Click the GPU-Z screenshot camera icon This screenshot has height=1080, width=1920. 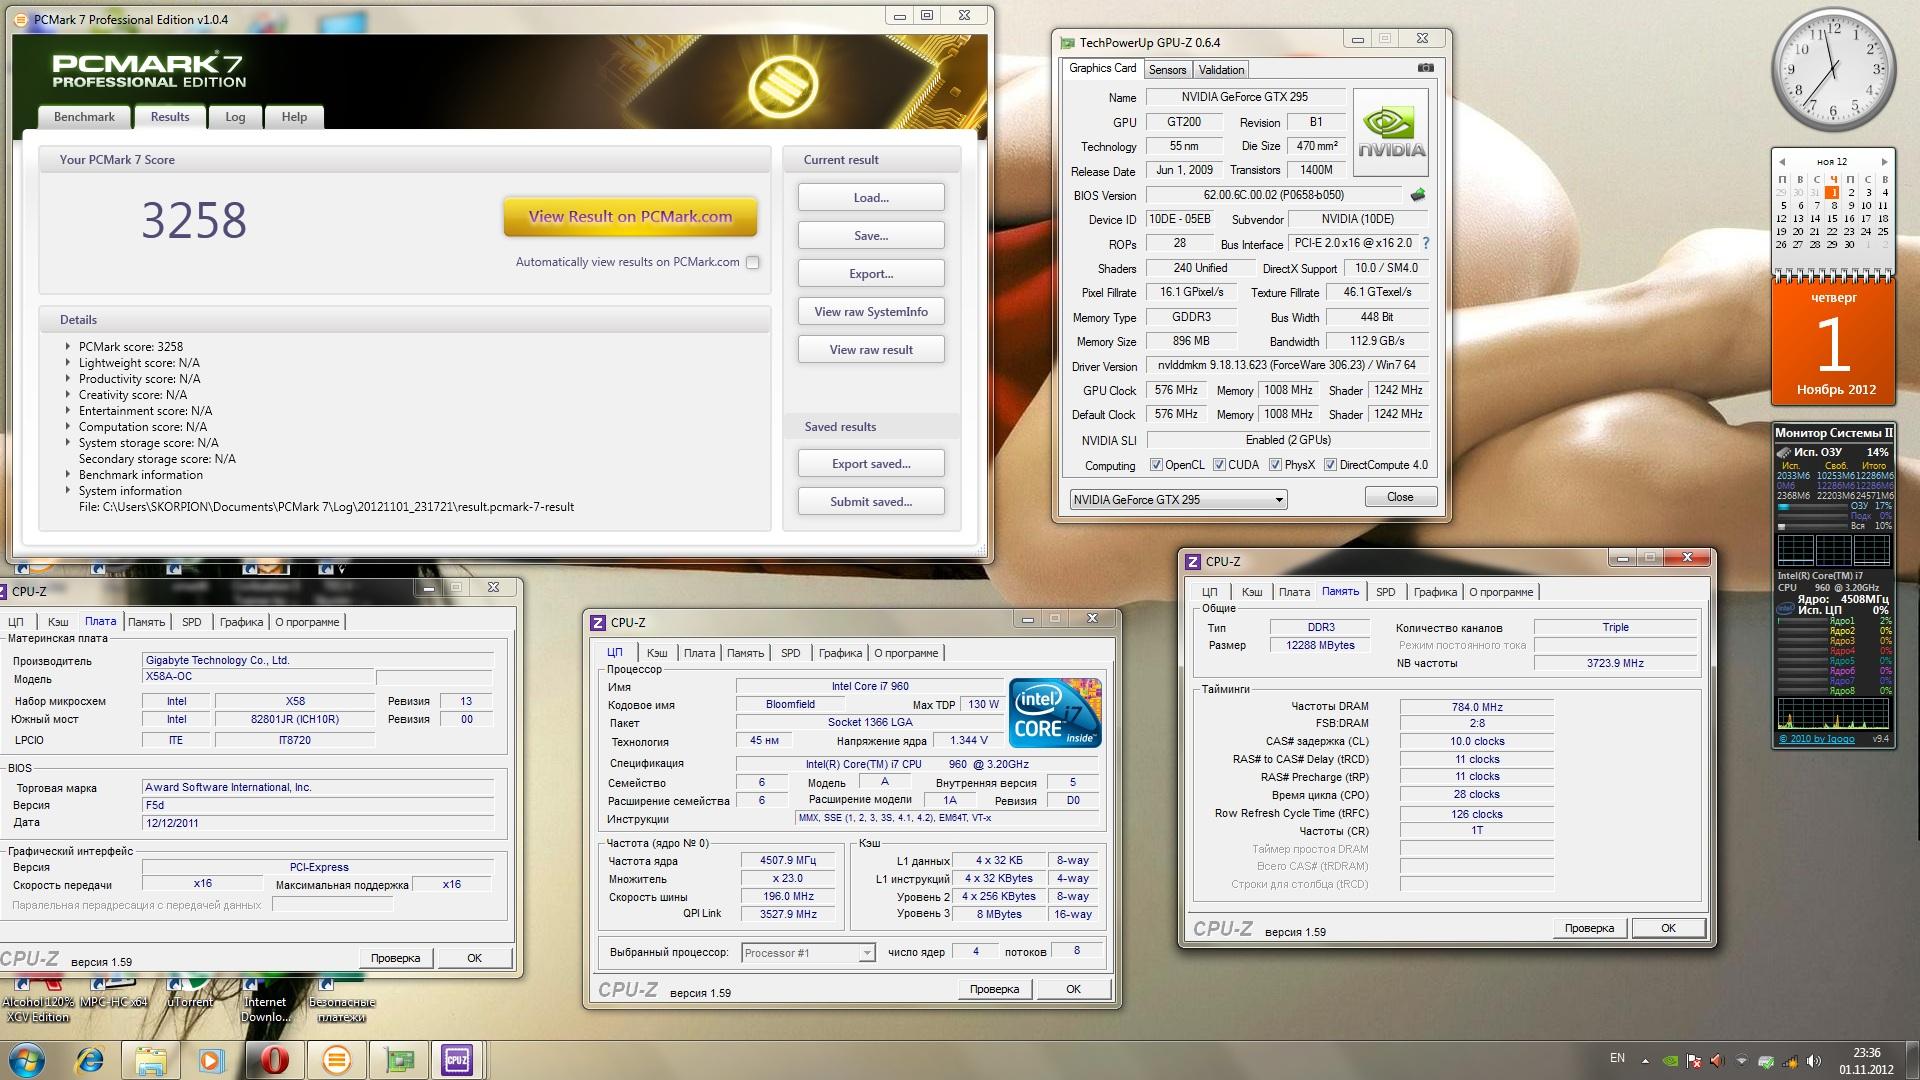click(x=1425, y=68)
